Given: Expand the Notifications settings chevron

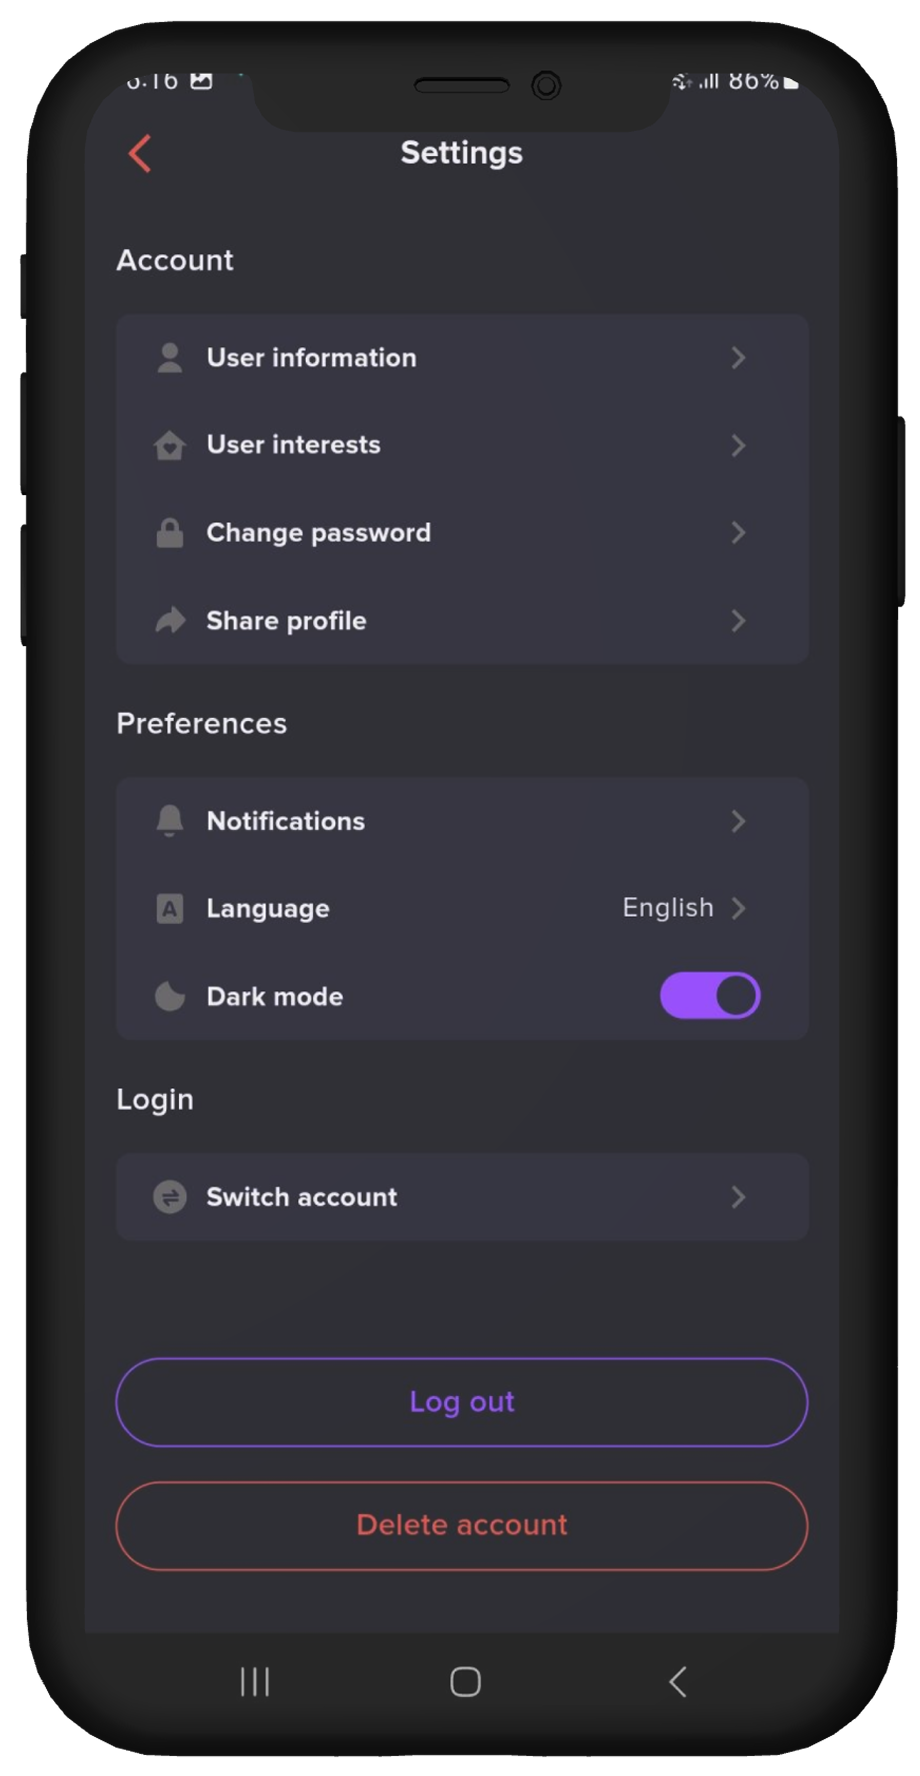Looking at the screenshot, I should 738,821.
